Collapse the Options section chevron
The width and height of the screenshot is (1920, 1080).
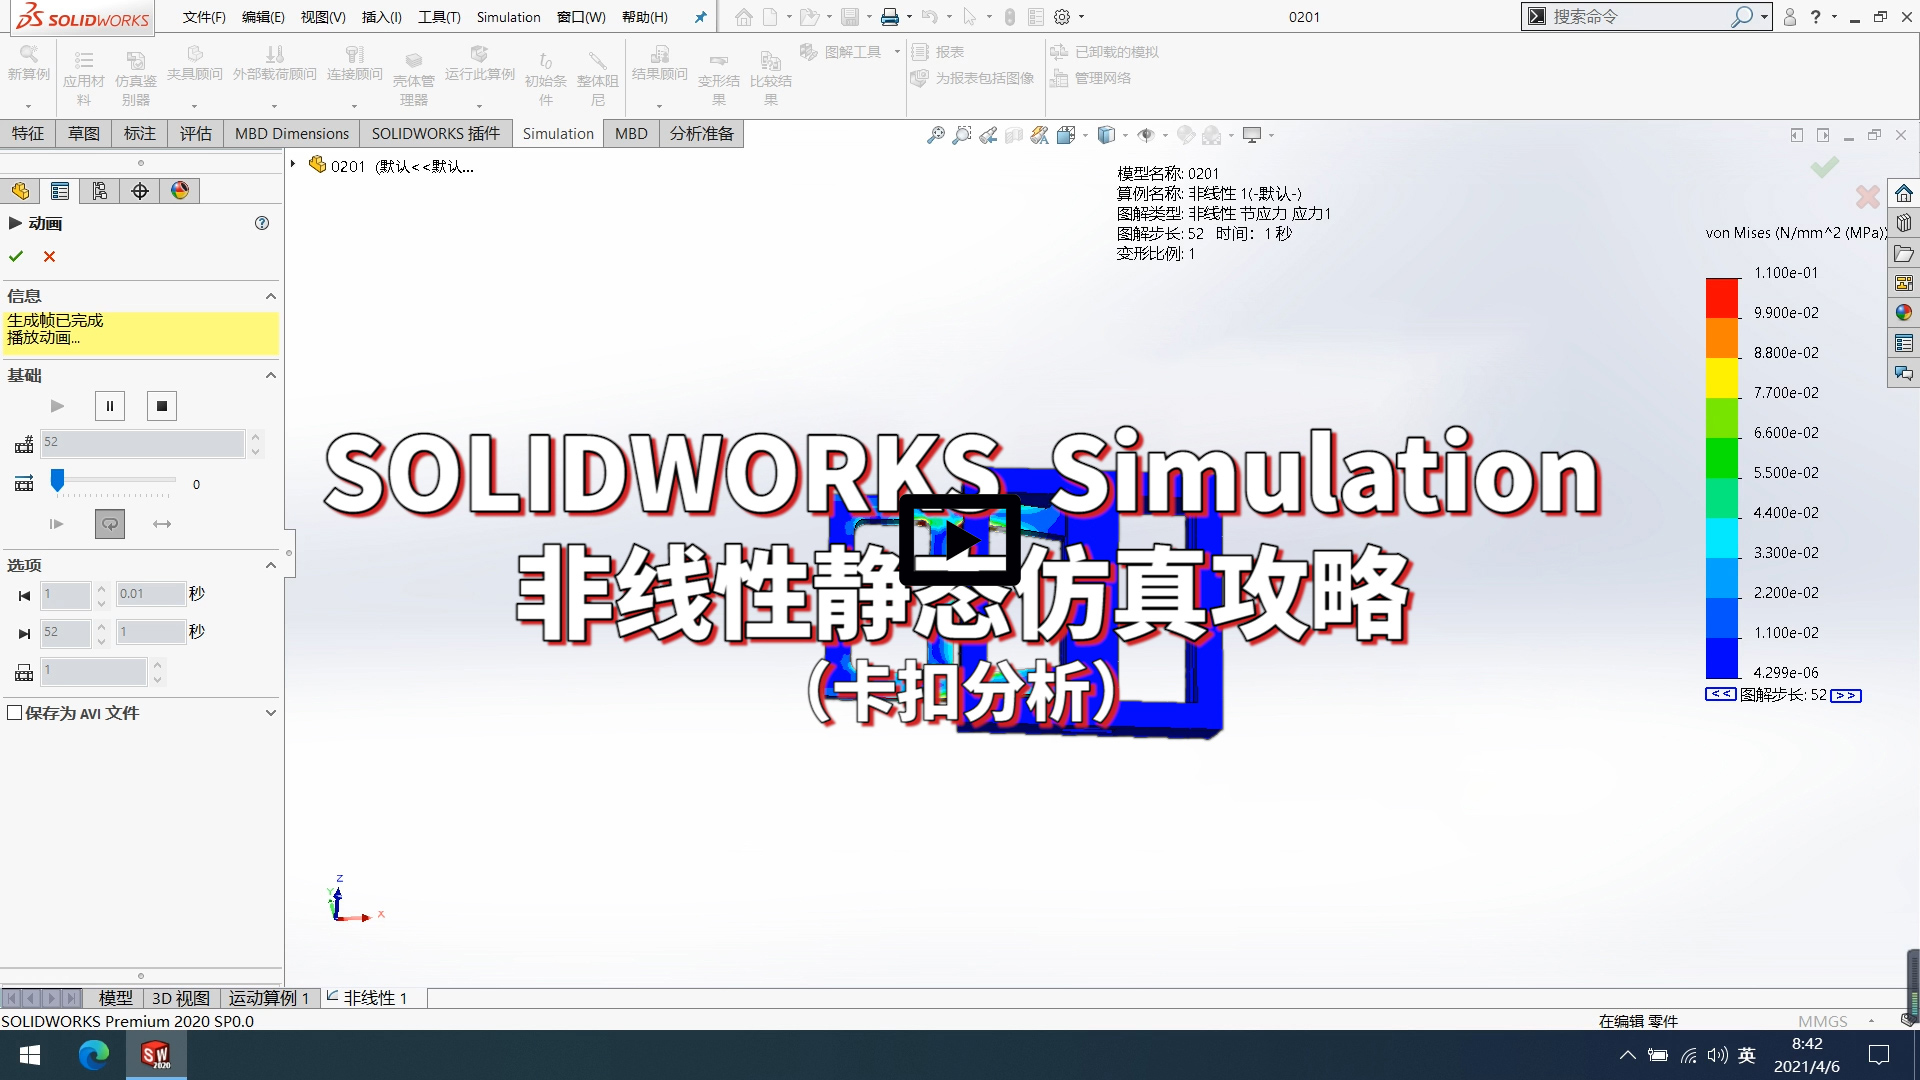pyautogui.click(x=270, y=566)
